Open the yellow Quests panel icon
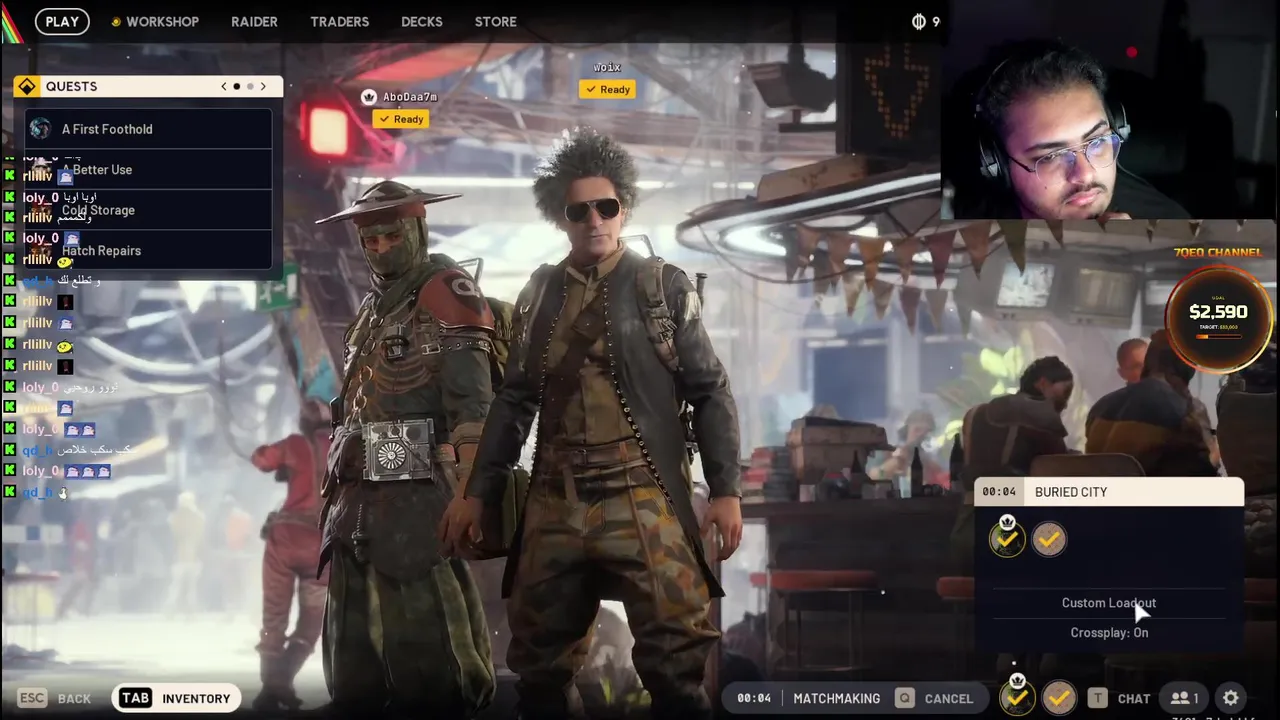This screenshot has width=1280, height=720. pyautogui.click(x=27, y=86)
